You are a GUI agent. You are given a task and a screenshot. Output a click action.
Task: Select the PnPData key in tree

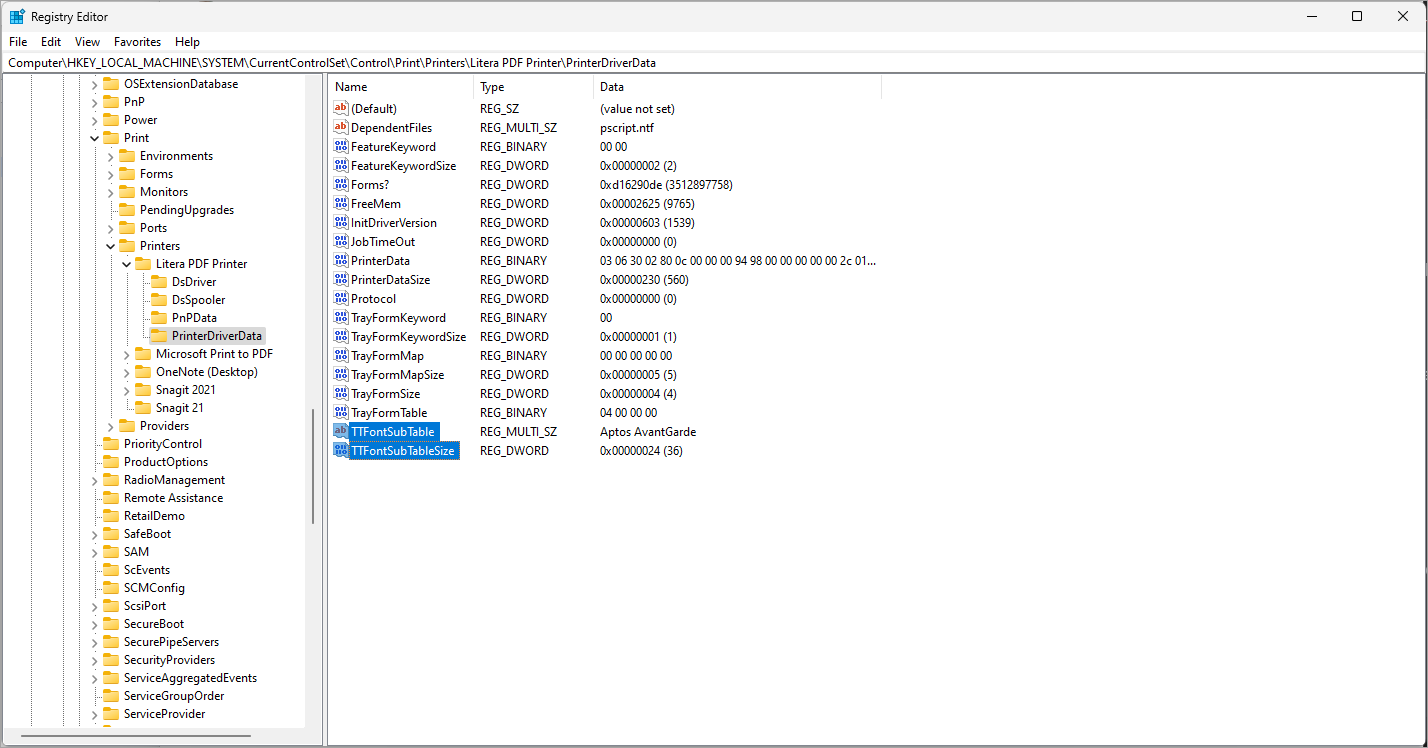[194, 318]
